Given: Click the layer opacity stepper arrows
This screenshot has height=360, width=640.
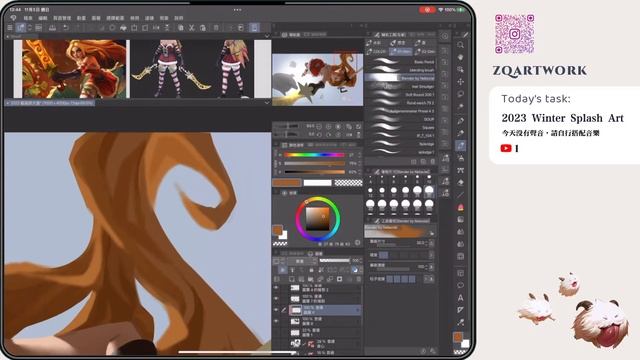Looking at the screenshot, I should click(360, 260).
